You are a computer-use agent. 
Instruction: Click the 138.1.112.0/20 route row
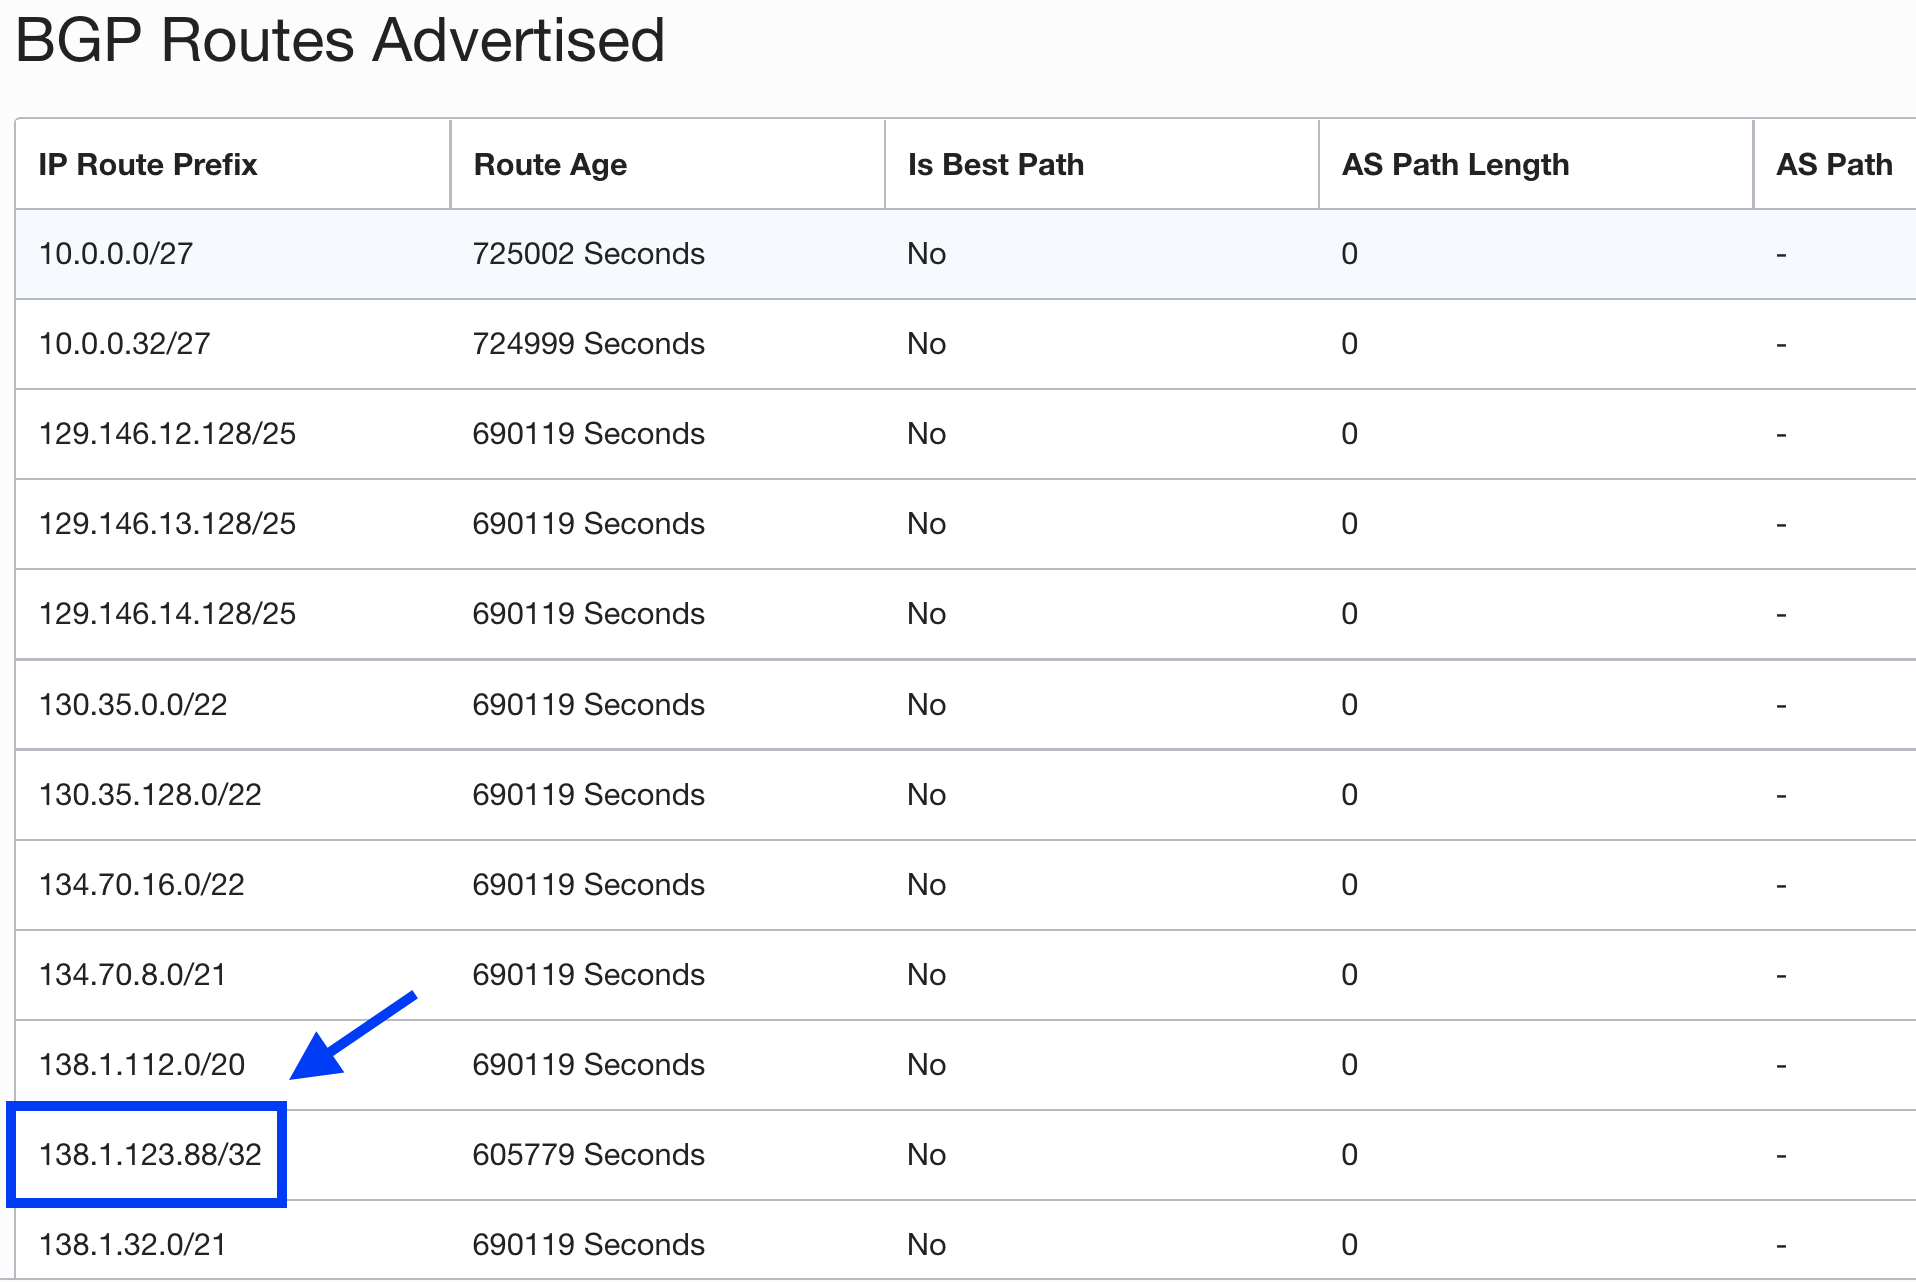141,1064
